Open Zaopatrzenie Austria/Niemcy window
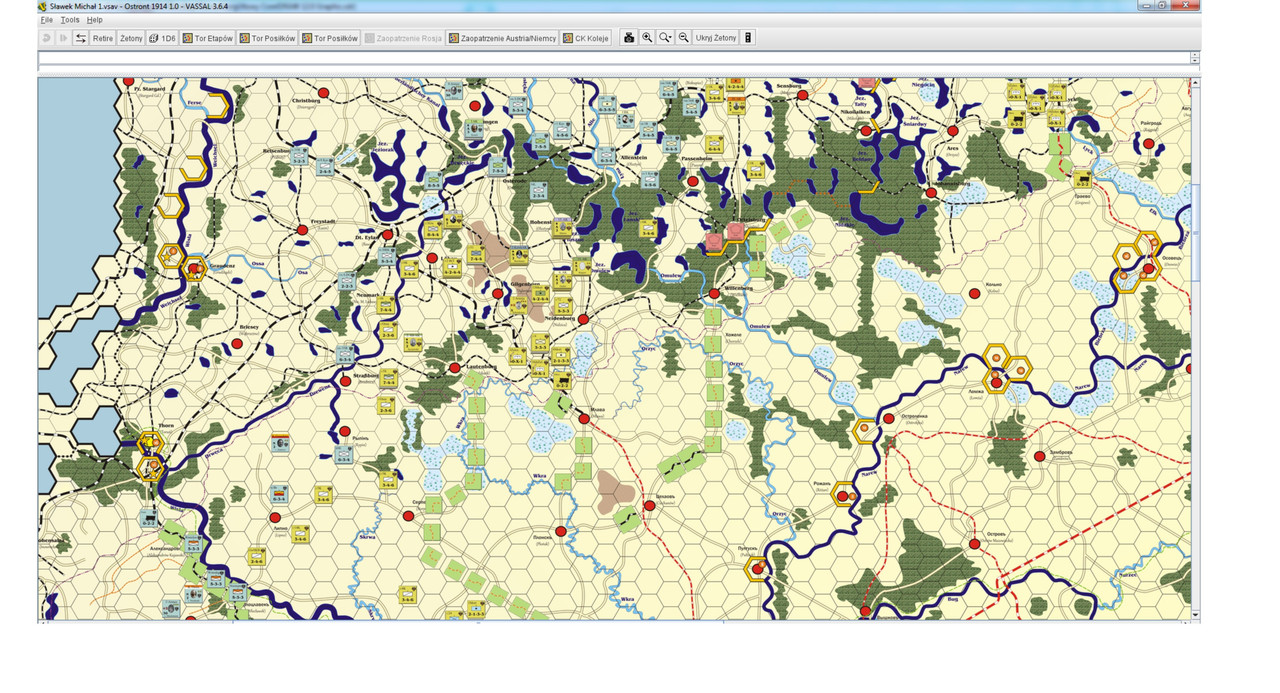 [502, 38]
